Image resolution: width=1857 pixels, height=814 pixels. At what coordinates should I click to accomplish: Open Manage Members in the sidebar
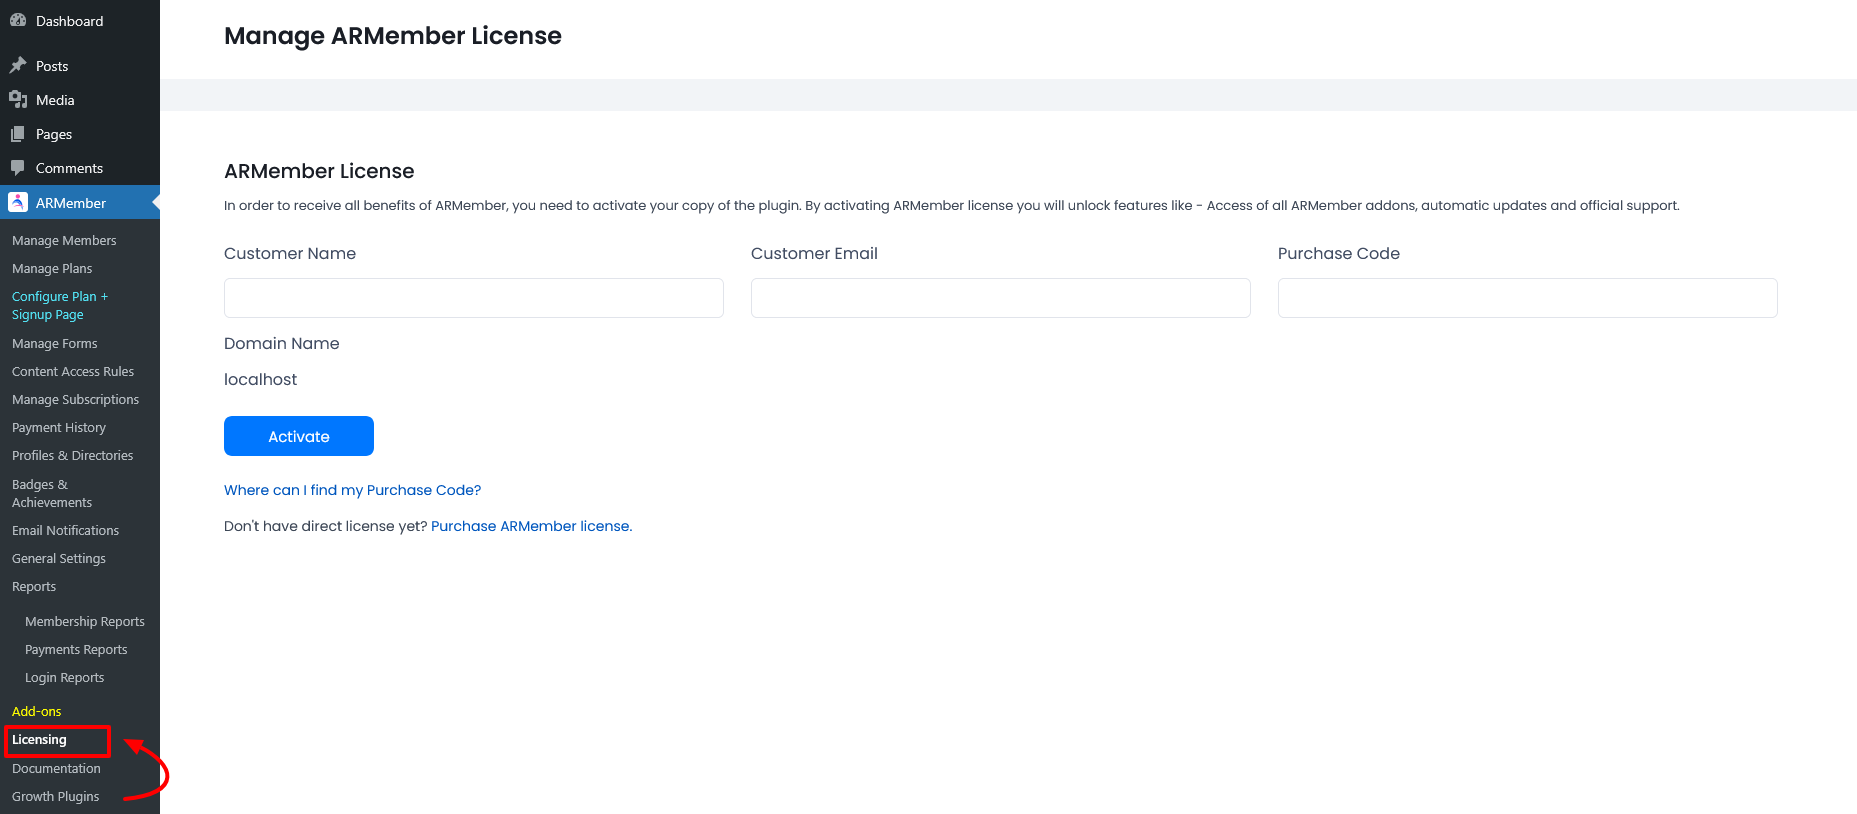pyautogui.click(x=64, y=241)
